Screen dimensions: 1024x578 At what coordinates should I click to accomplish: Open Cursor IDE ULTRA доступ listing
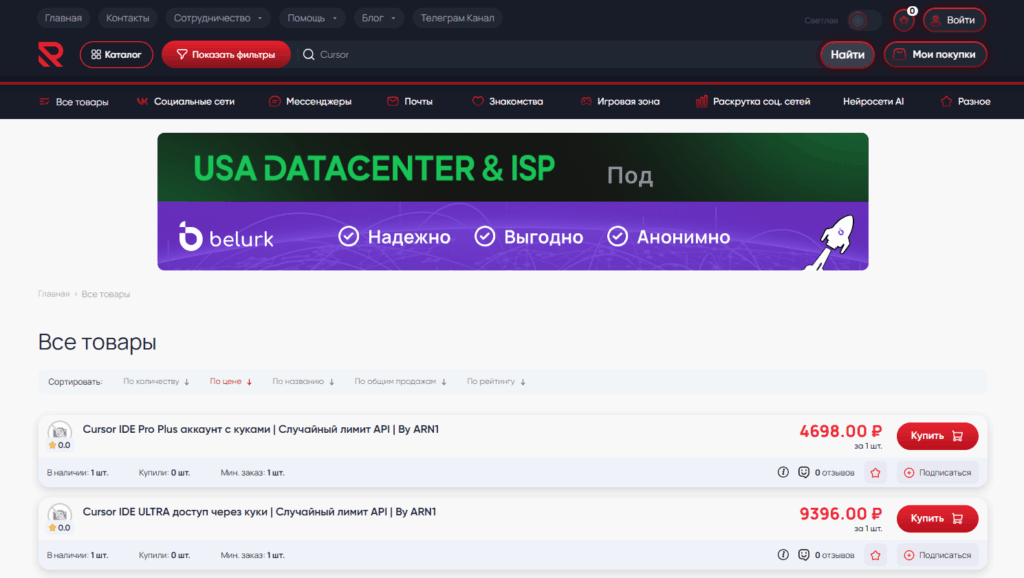pyautogui.click(x=259, y=512)
